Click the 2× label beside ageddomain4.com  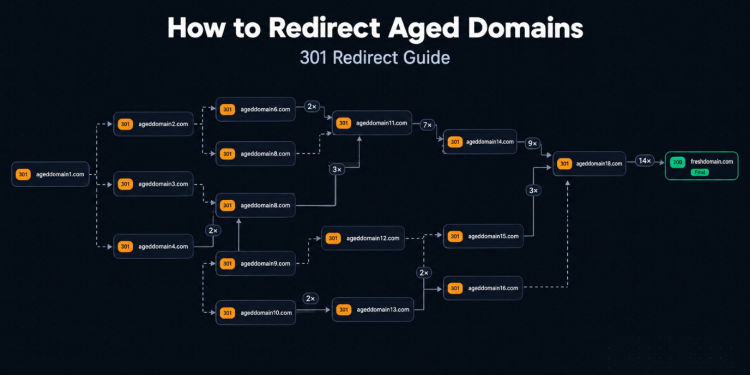213,231
